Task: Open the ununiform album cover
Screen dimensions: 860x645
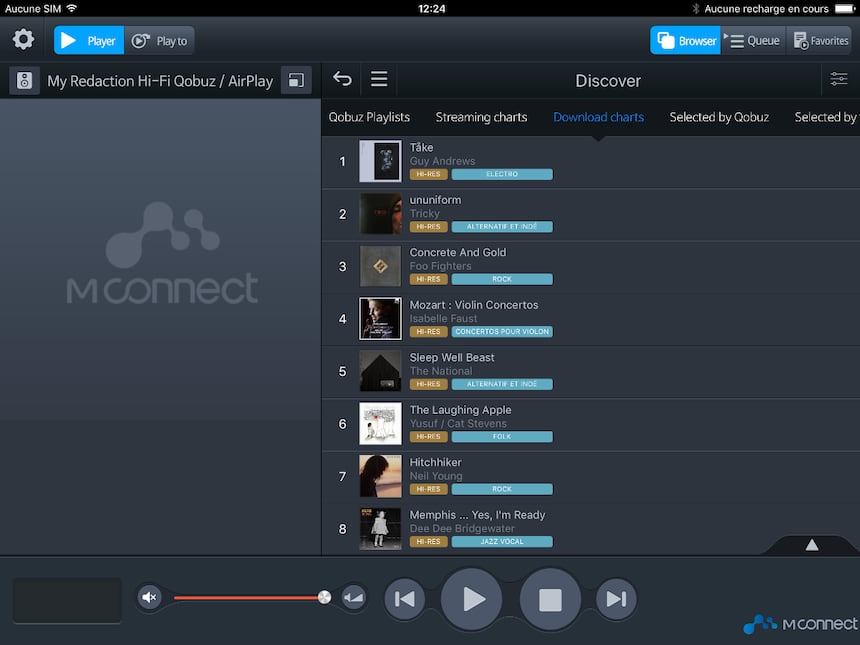Action: 380,213
